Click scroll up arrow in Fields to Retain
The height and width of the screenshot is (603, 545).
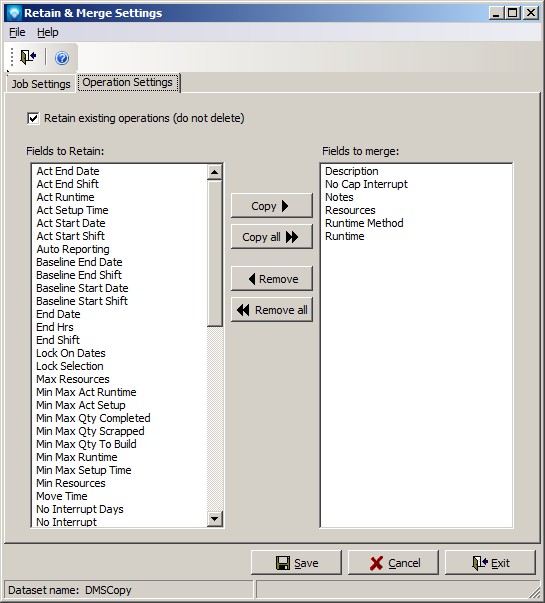click(215, 172)
